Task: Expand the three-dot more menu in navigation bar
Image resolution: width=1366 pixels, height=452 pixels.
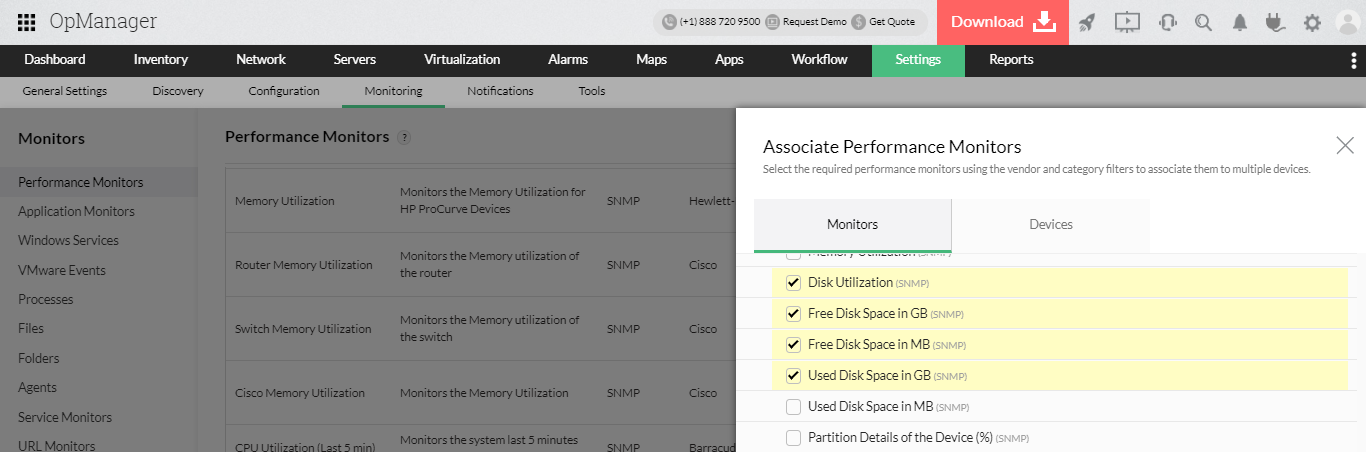Action: 1354,60
